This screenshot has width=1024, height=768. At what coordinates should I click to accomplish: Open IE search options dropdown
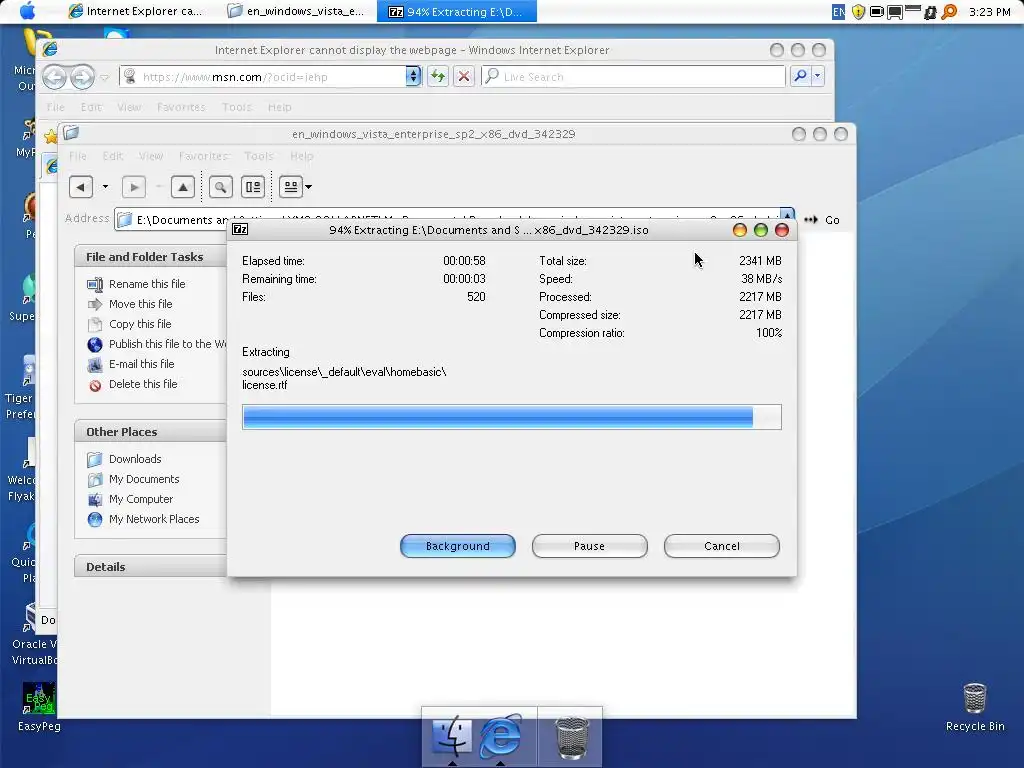pyautogui.click(x=818, y=76)
